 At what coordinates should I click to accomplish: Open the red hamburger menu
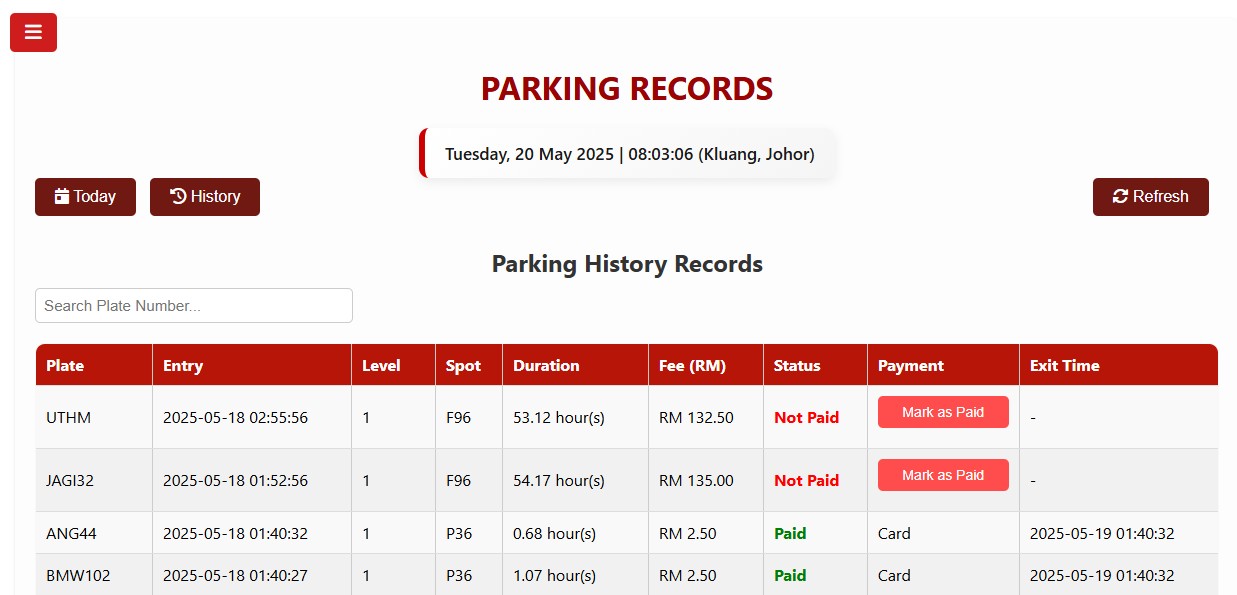[x=33, y=32]
